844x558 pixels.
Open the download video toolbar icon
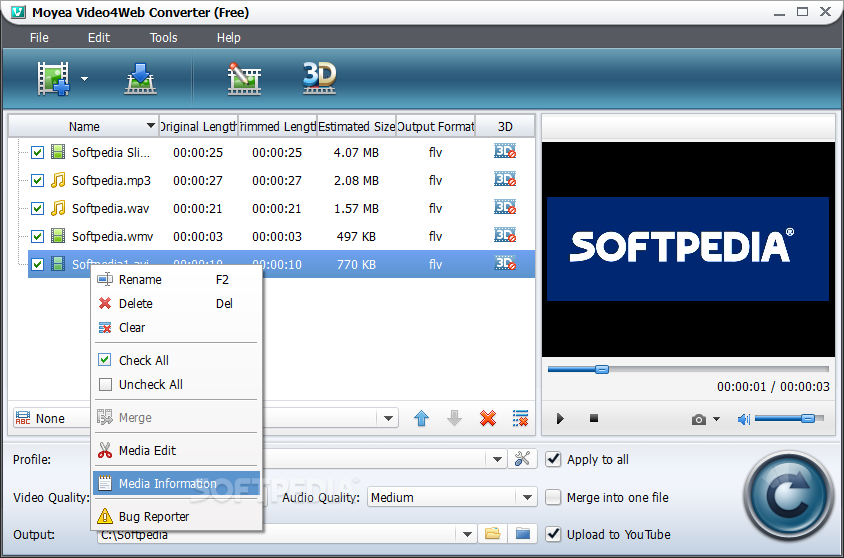pyautogui.click(x=140, y=79)
